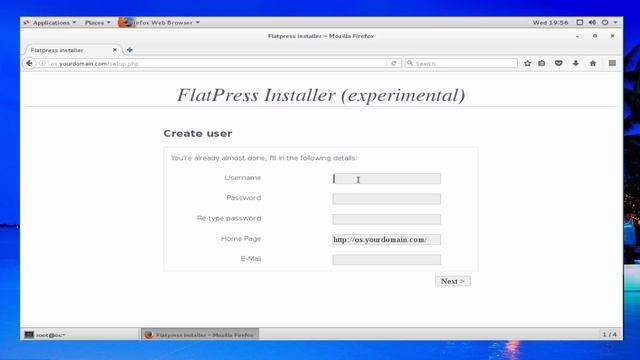640x360 pixels.
Task: Click the E-Mail input field
Action: [387, 260]
